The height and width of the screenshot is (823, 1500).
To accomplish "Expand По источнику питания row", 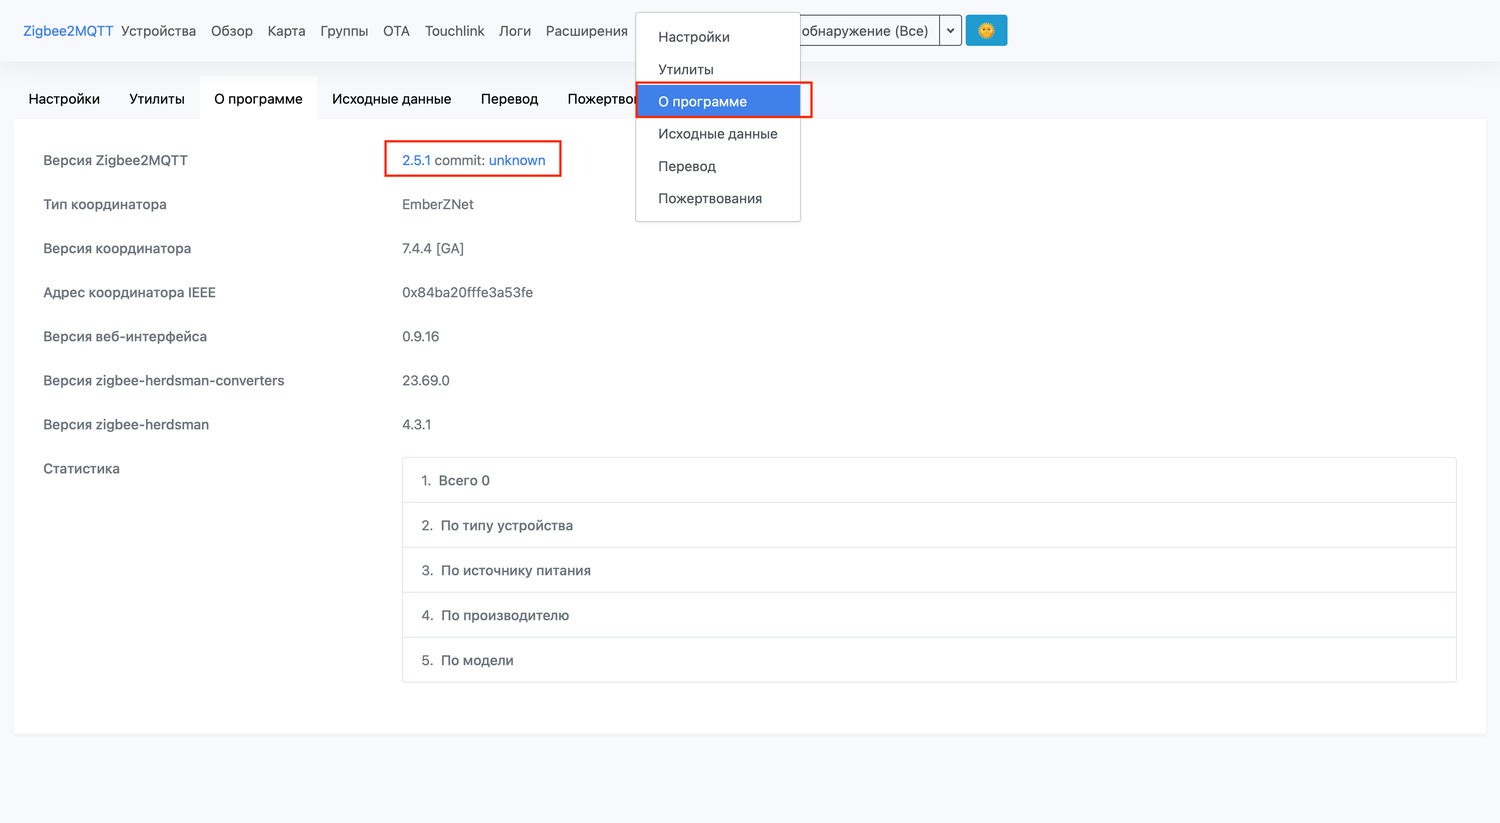I will (x=515, y=570).
